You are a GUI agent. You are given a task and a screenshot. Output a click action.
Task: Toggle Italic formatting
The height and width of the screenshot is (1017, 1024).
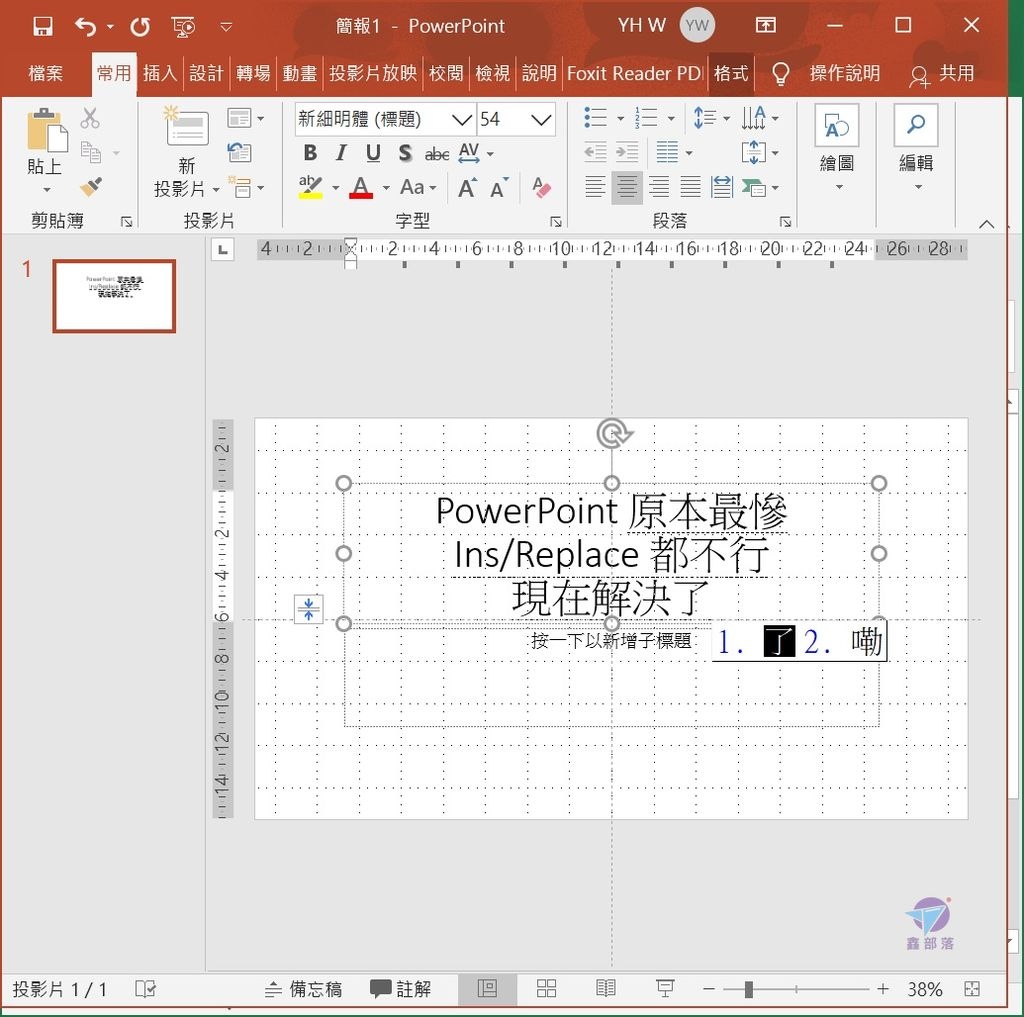[x=341, y=153]
